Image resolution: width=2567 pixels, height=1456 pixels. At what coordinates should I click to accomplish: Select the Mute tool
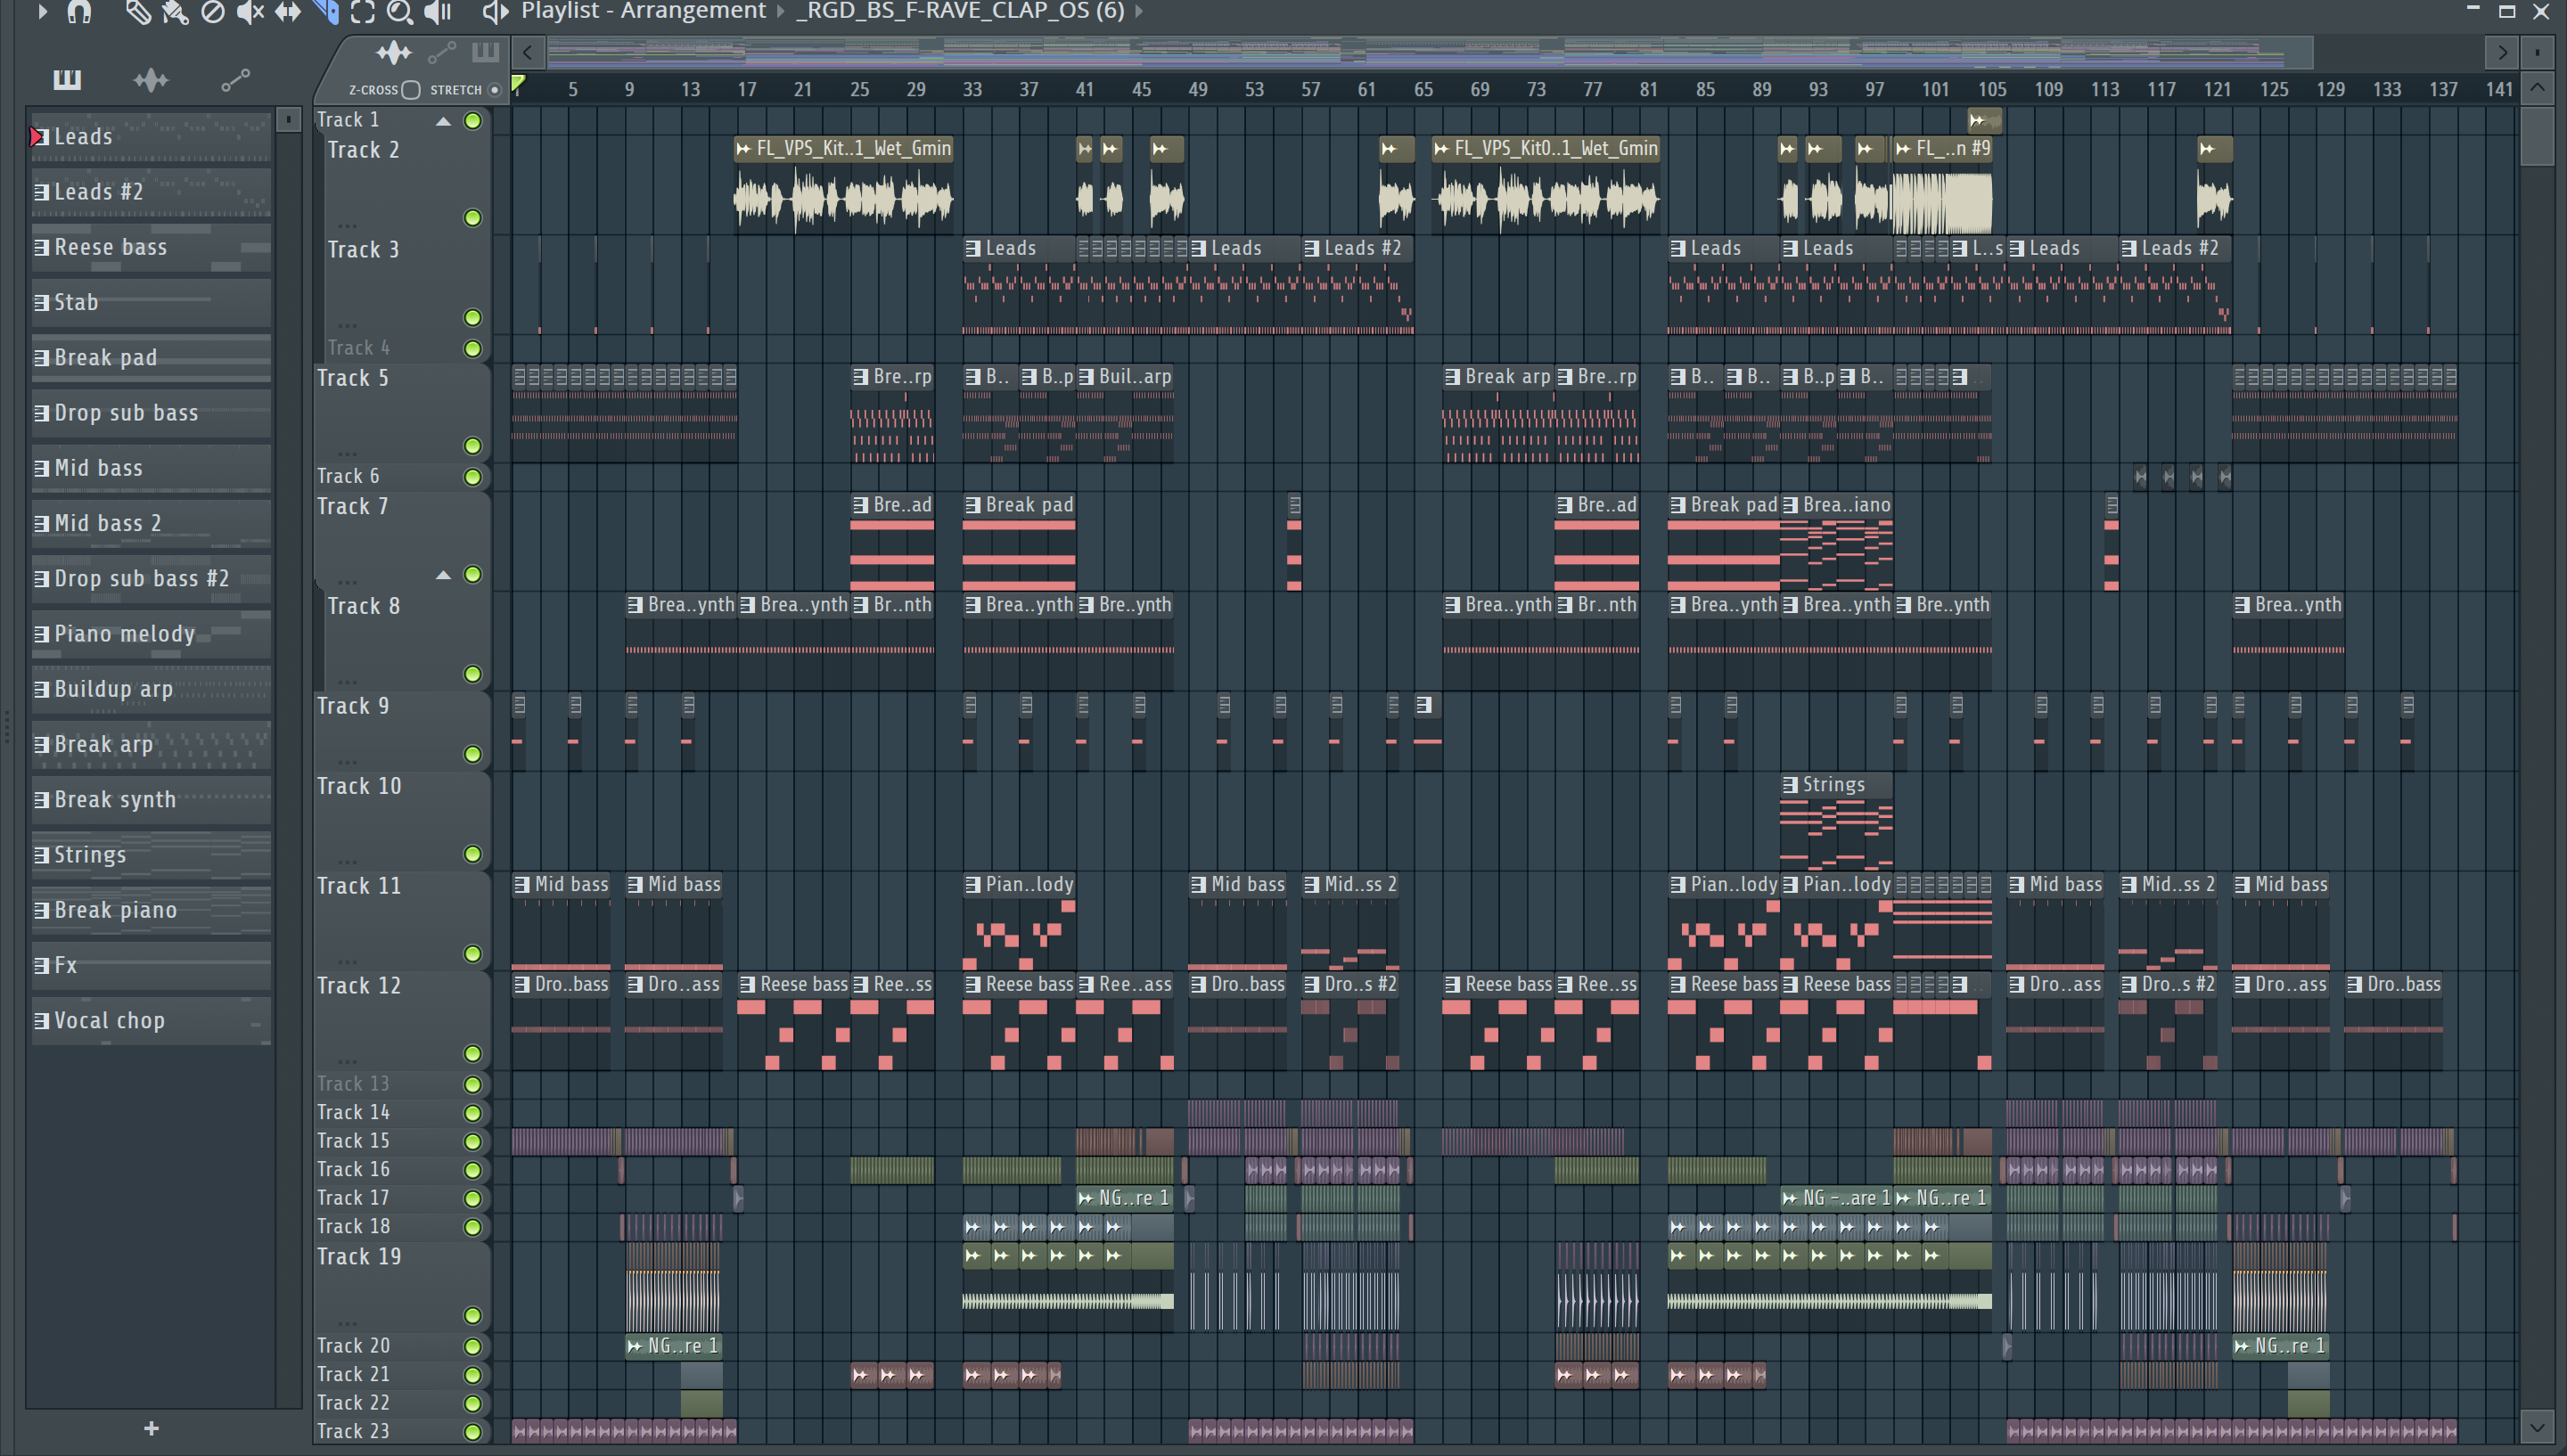pyautogui.click(x=250, y=11)
